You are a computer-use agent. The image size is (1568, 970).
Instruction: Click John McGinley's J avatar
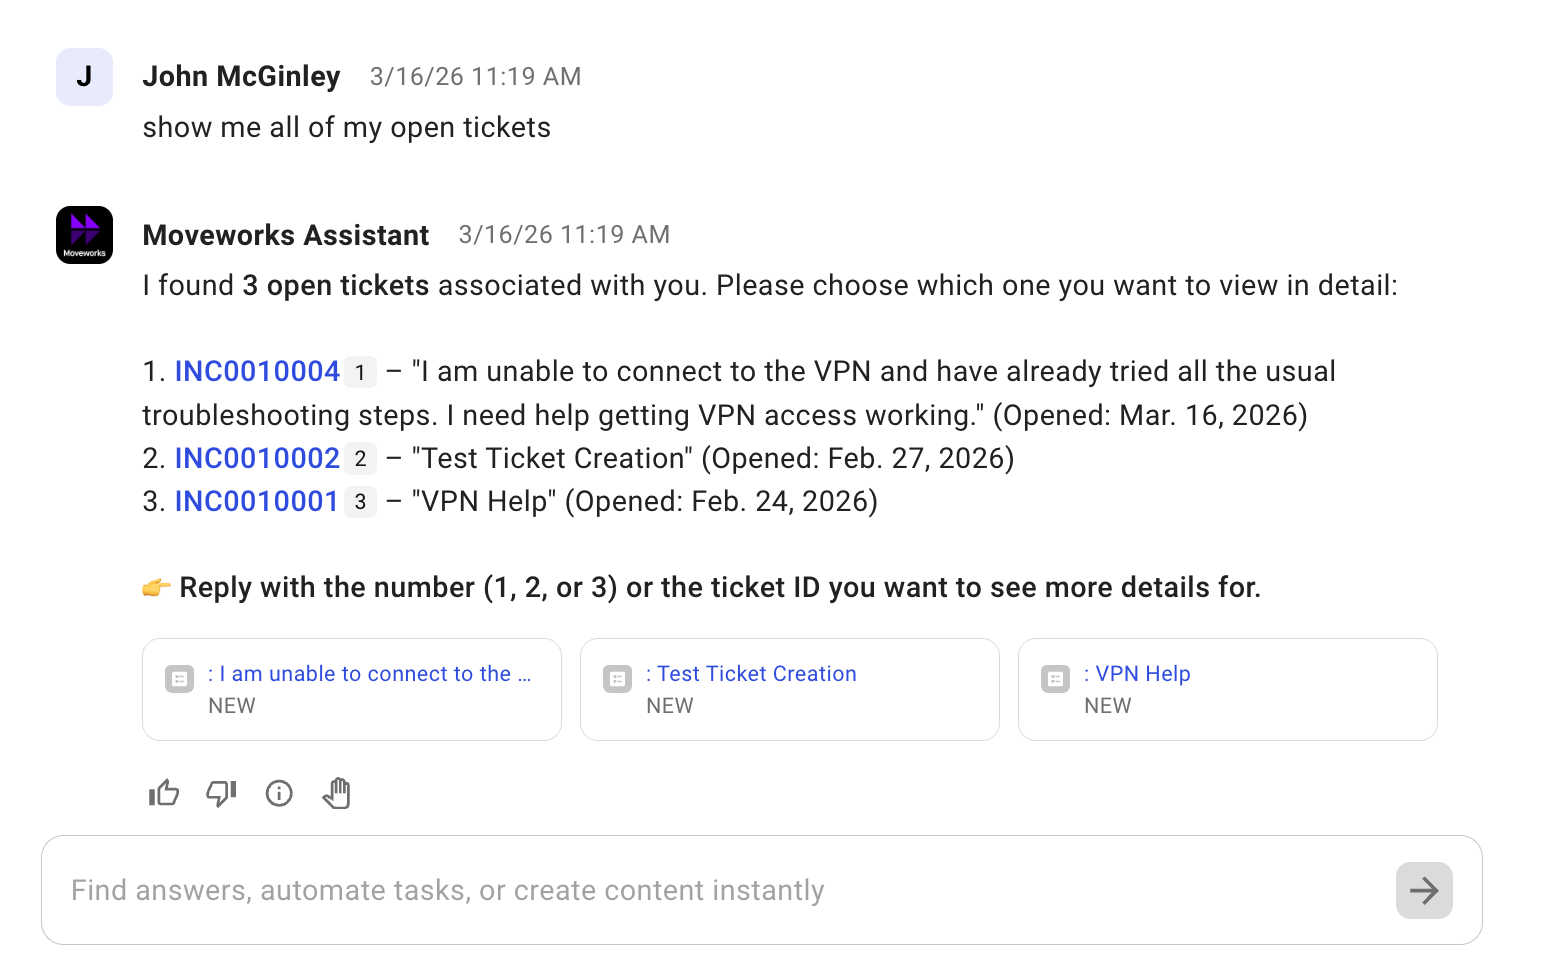(84, 77)
